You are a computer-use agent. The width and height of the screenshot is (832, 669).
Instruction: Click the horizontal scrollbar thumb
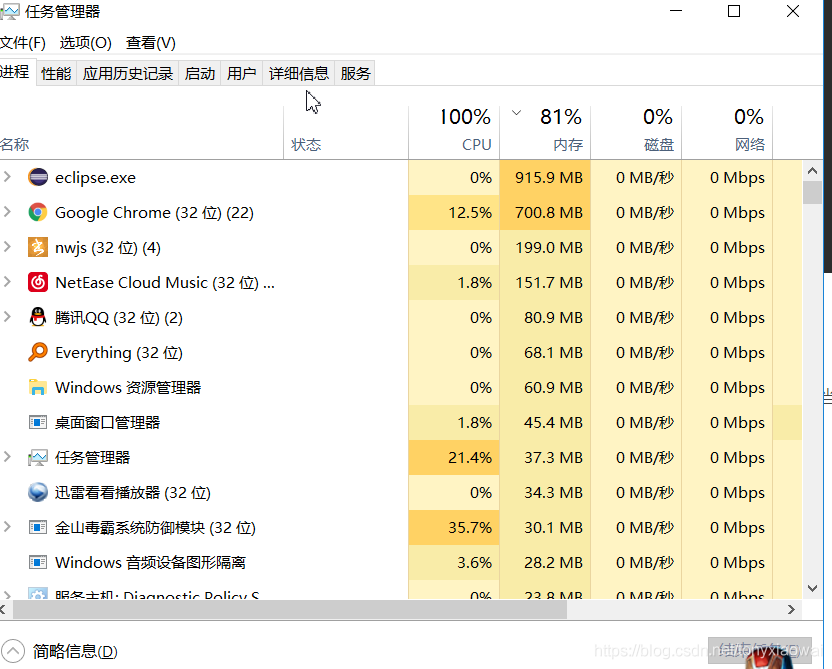(x=290, y=610)
